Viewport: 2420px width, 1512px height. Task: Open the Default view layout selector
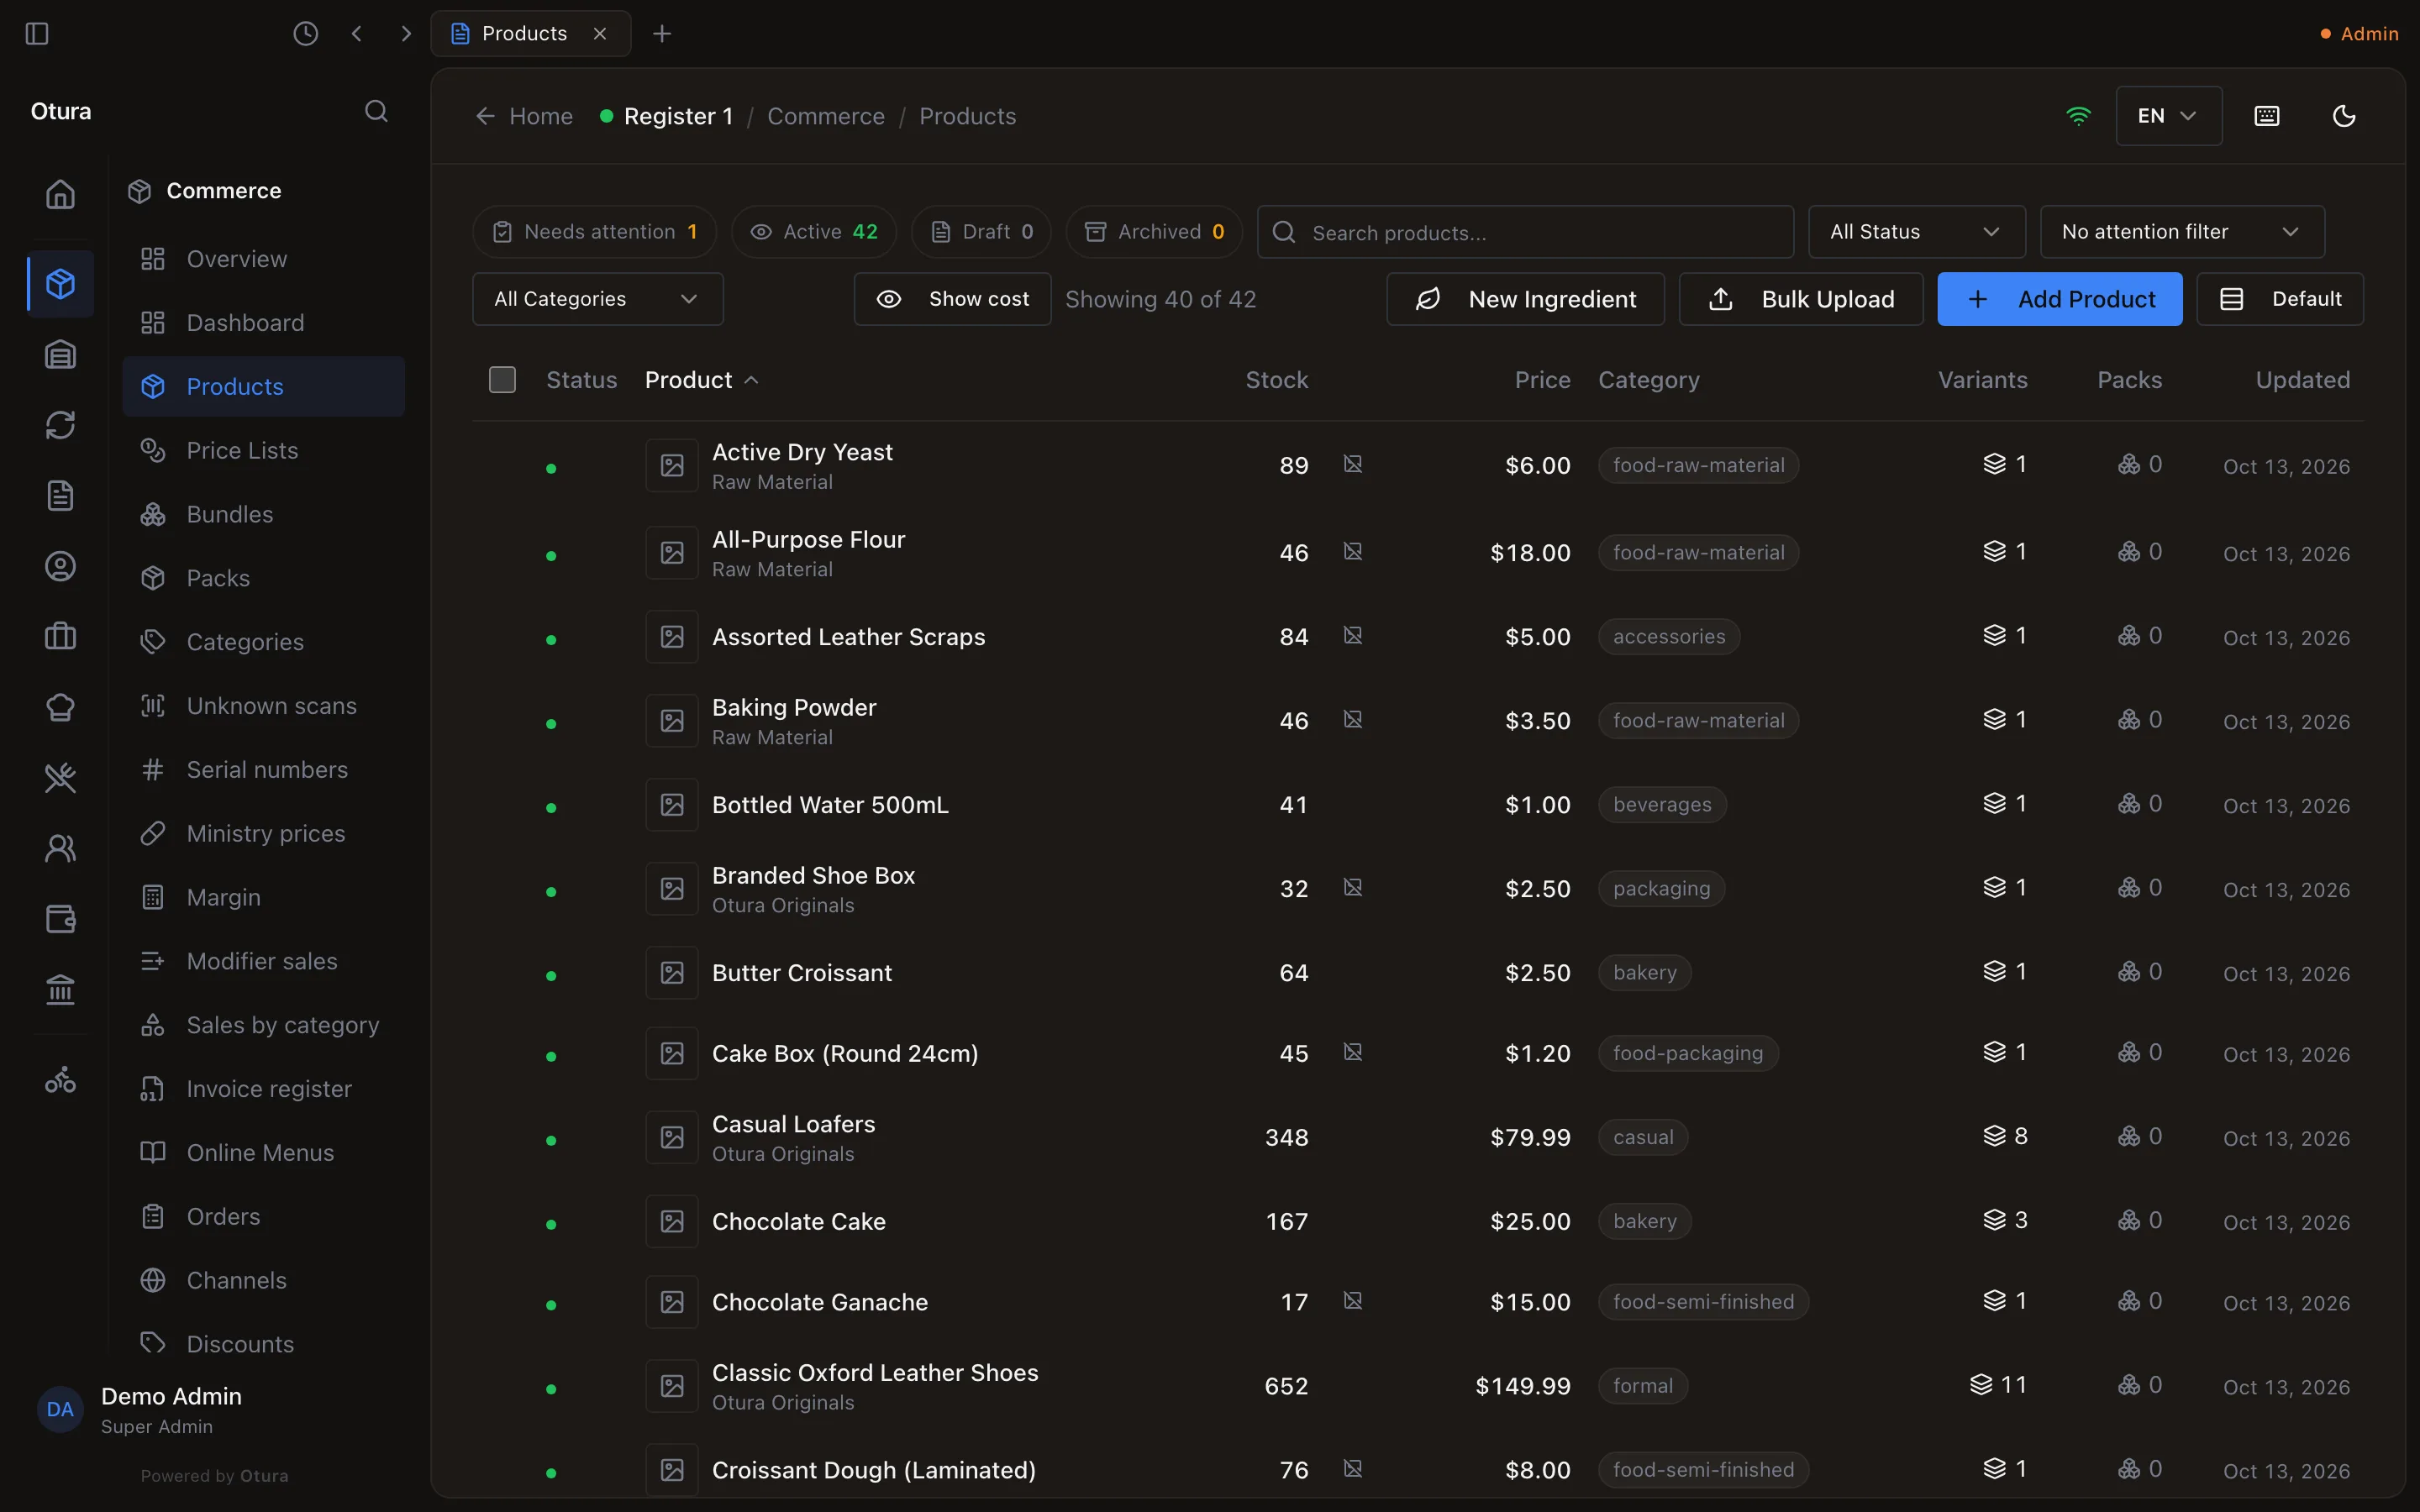tap(2279, 299)
